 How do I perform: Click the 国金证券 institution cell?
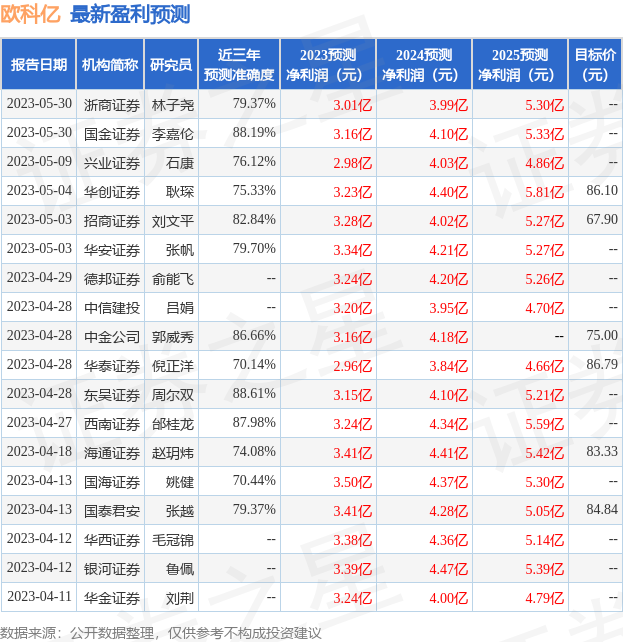coord(112,134)
